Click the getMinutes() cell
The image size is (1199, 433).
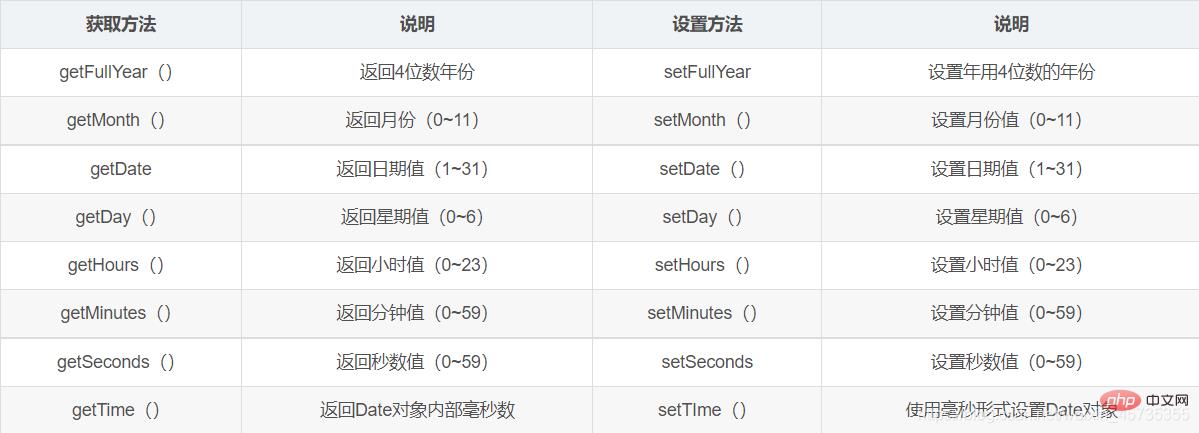116,313
